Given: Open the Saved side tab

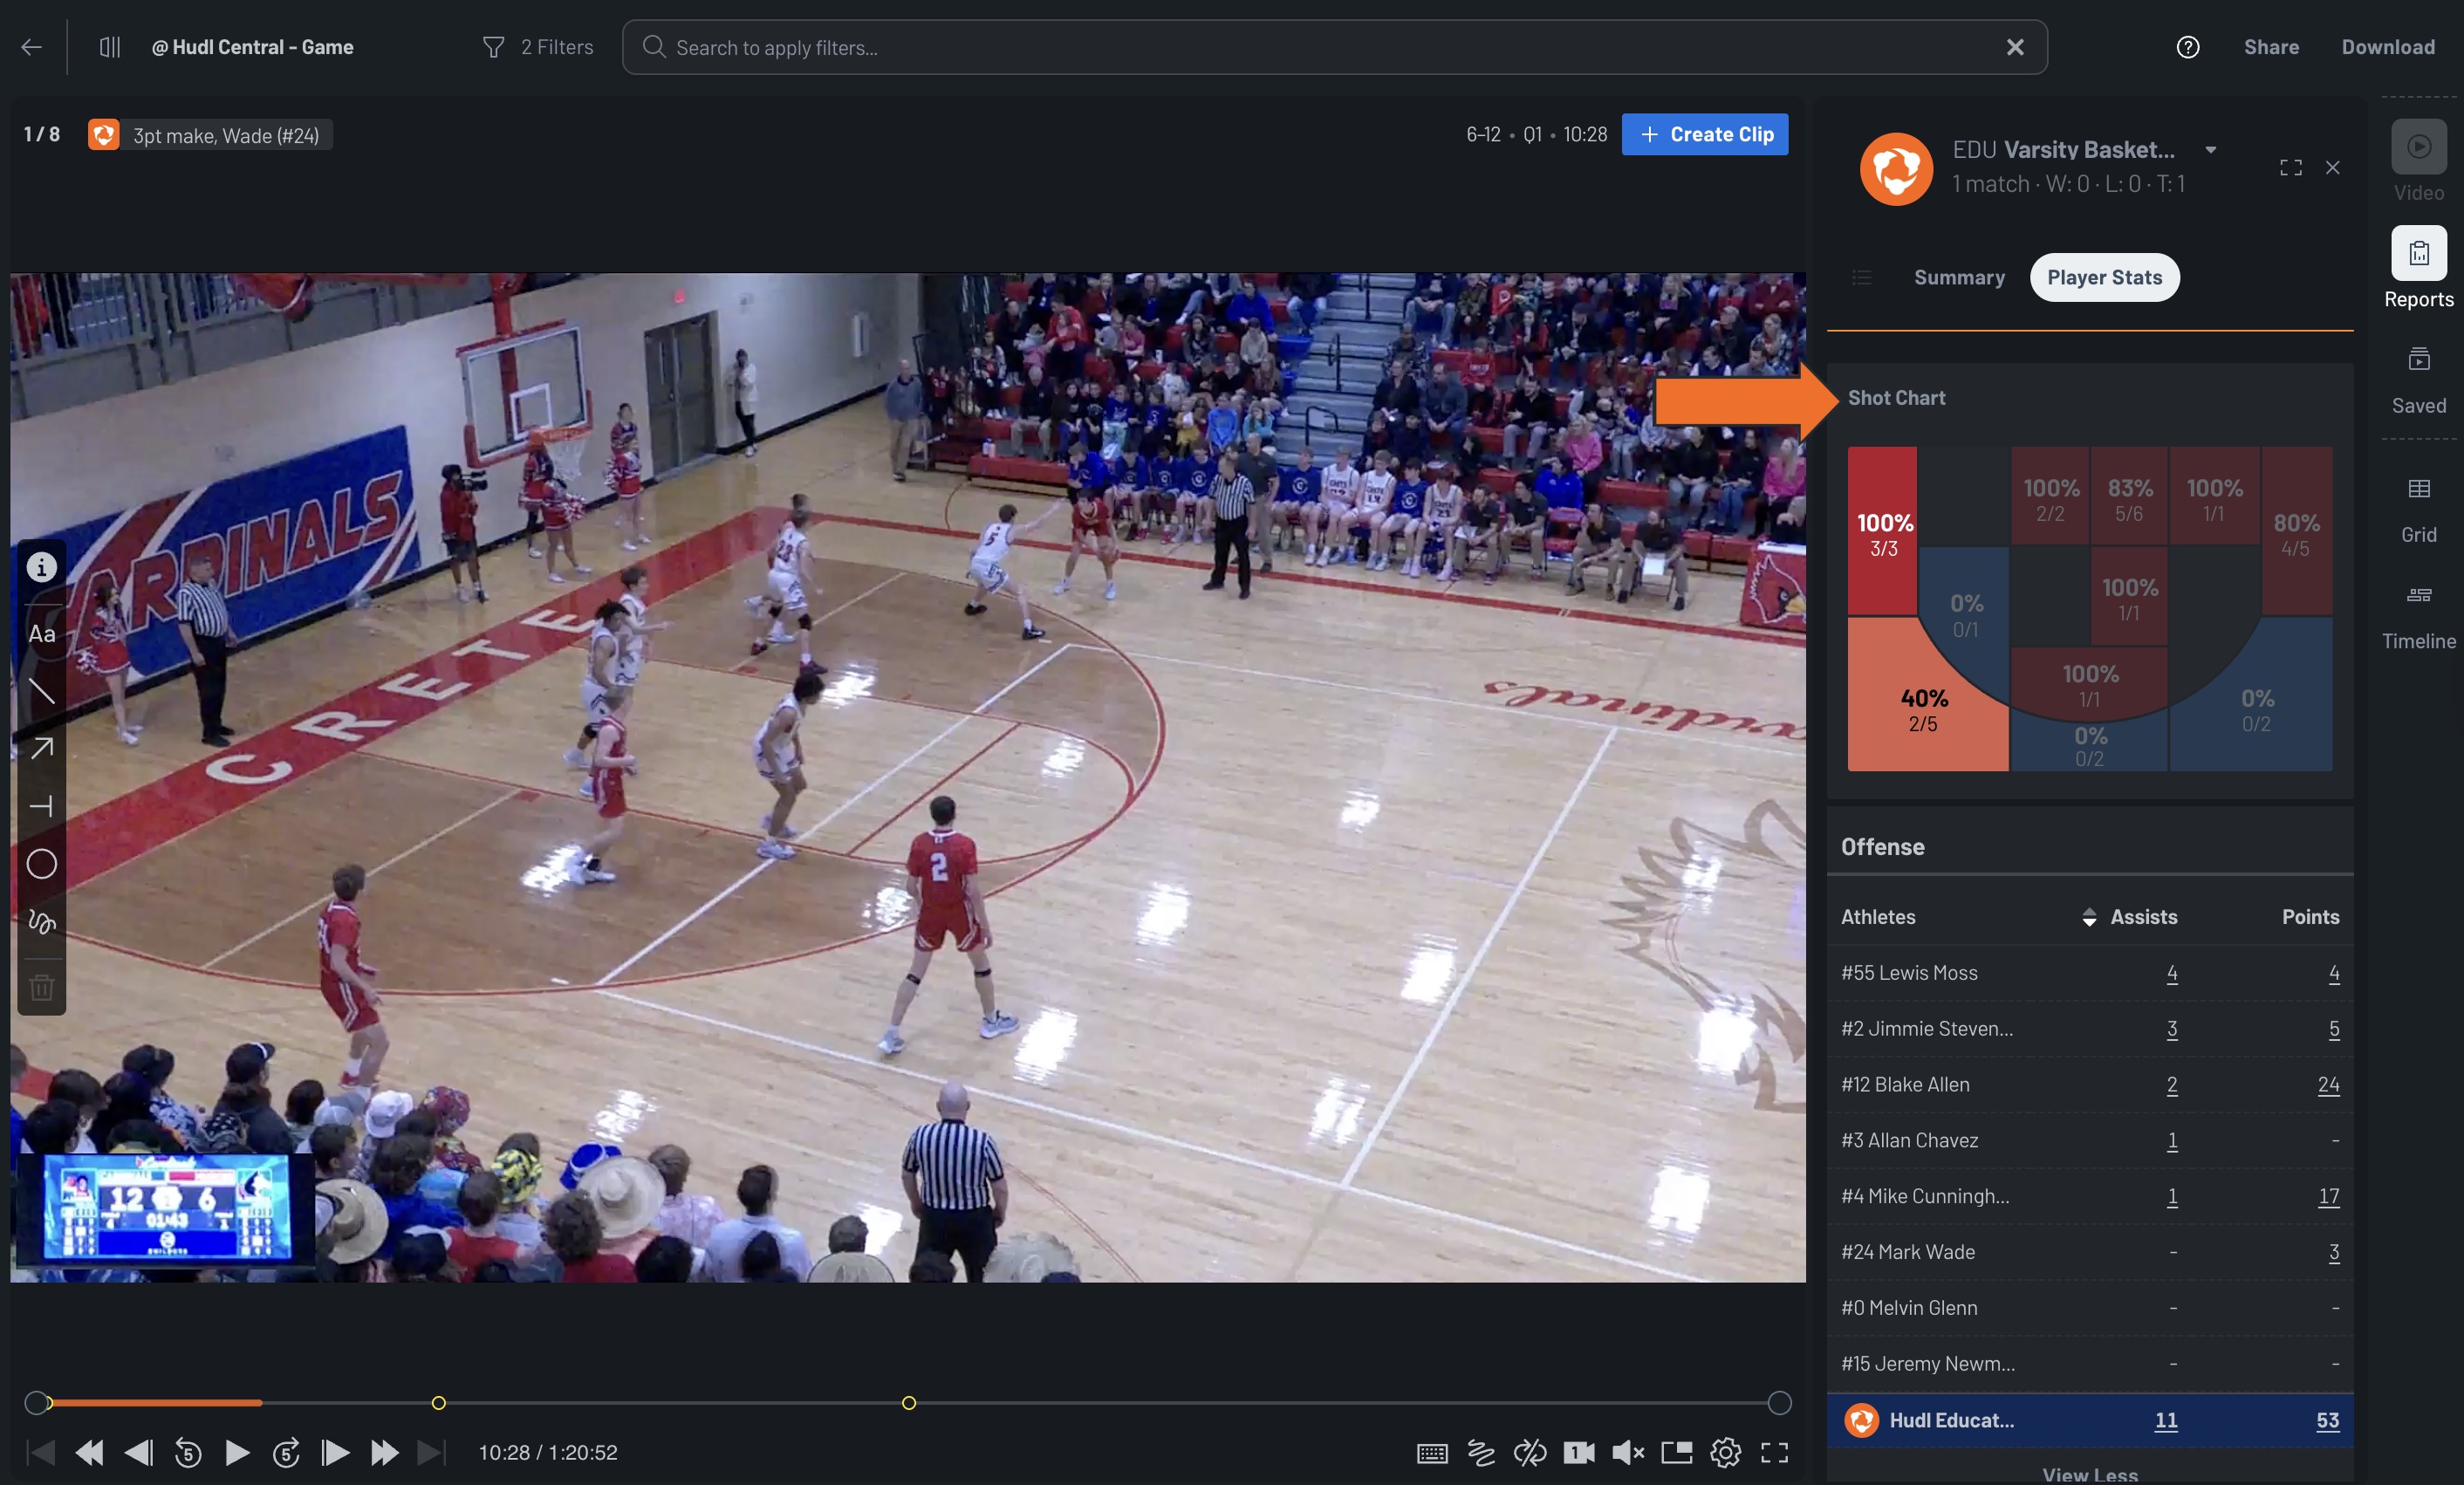Looking at the screenshot, I should coord(2419,380).
